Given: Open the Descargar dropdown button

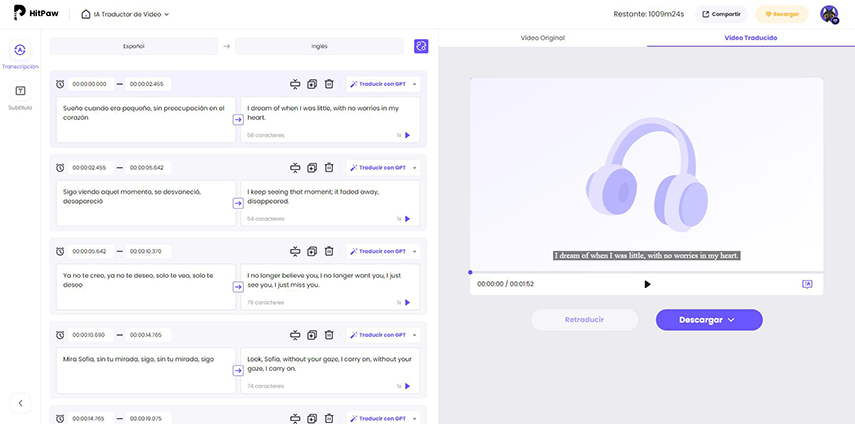Looking at the screenshot, I should coord(709,320).
